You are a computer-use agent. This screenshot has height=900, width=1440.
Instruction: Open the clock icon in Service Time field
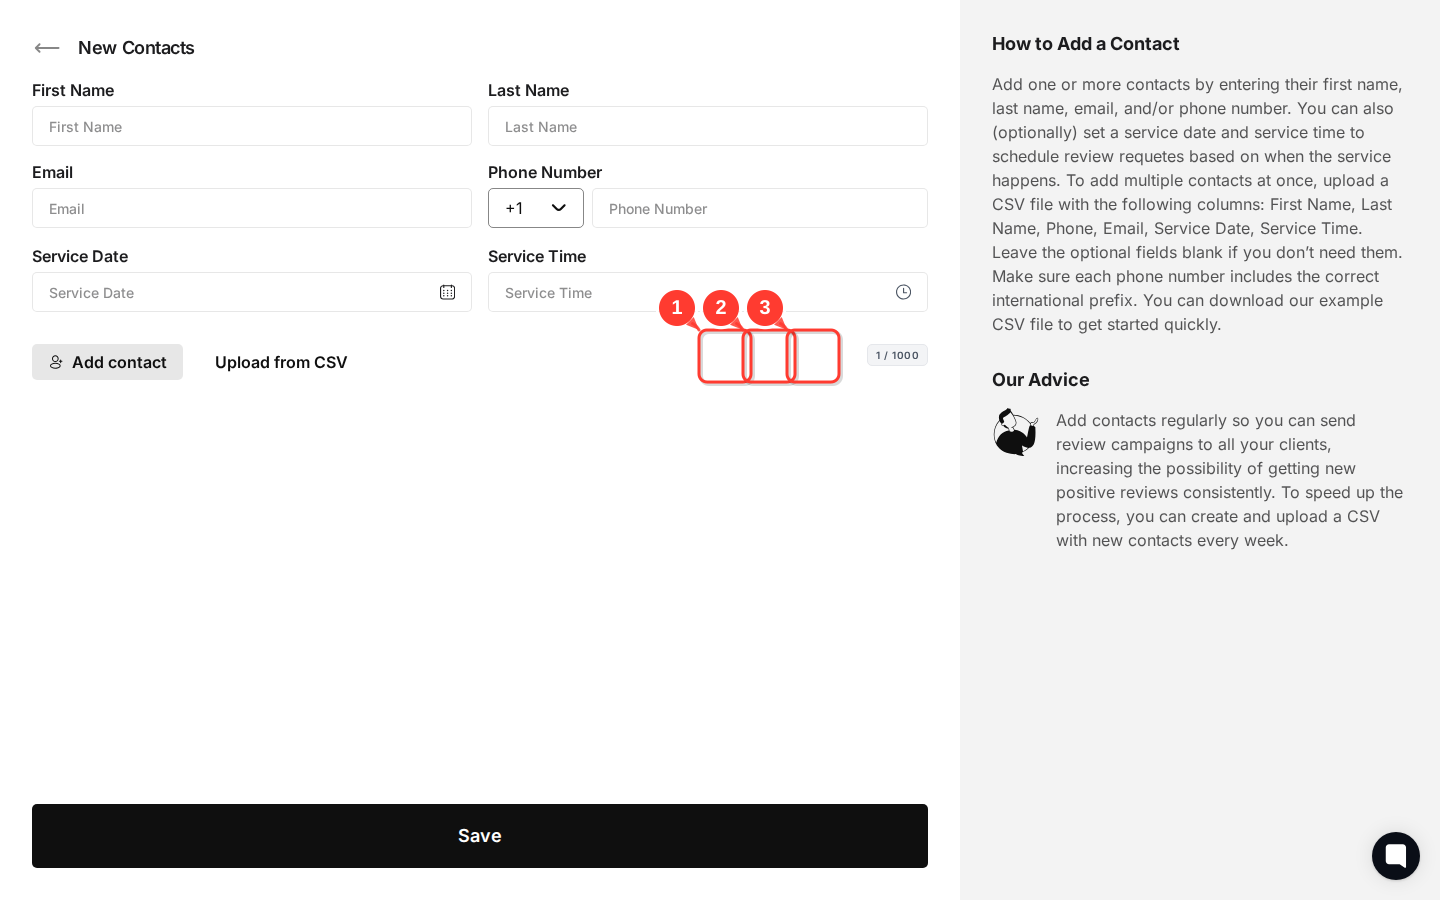pyautogui.click(x=903, y=292)
